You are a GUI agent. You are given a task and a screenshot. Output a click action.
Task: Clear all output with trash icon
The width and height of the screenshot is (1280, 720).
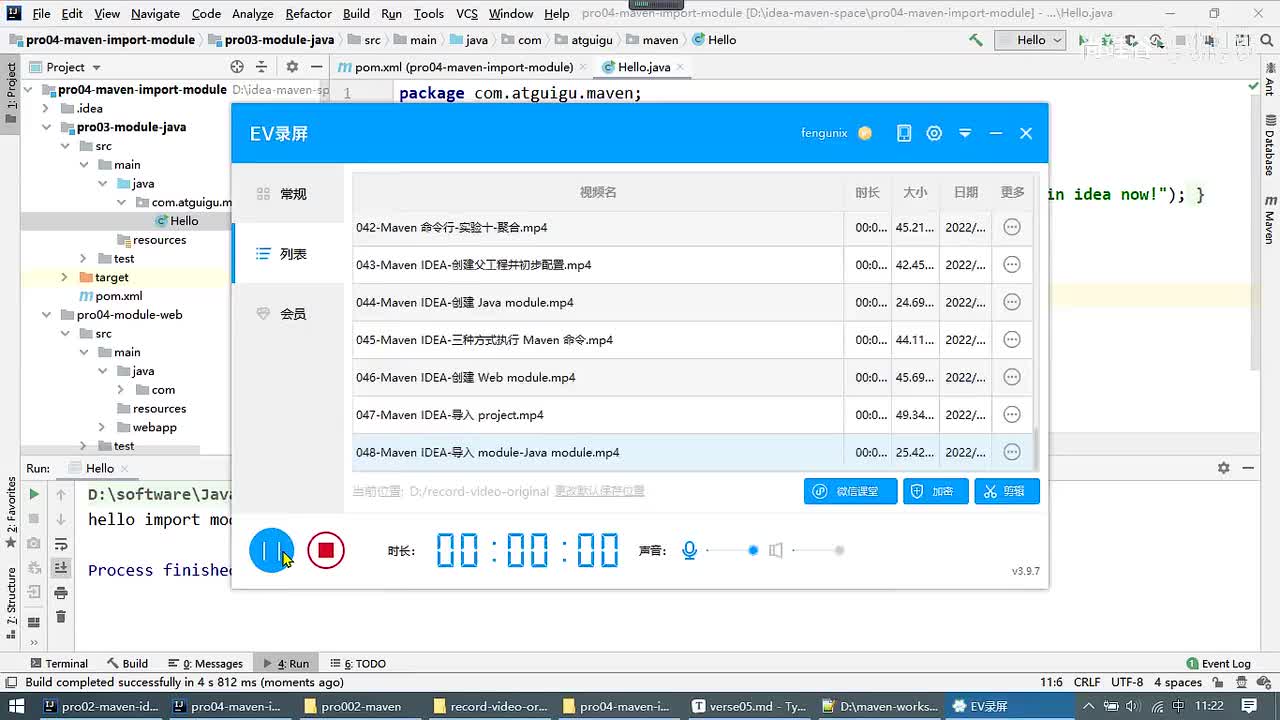tap(61, 617)
